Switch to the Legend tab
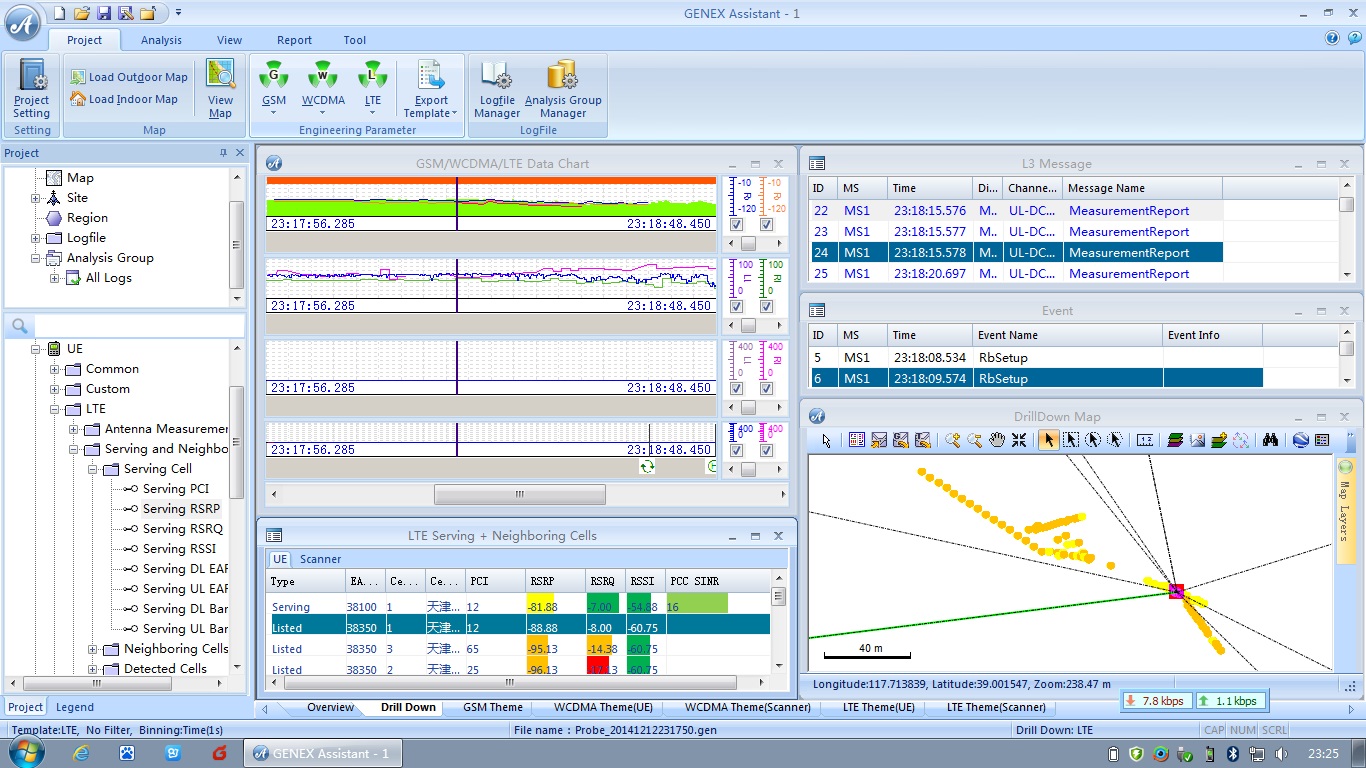The width and height of the screenshot is (1366, 768). click(75, 707)
